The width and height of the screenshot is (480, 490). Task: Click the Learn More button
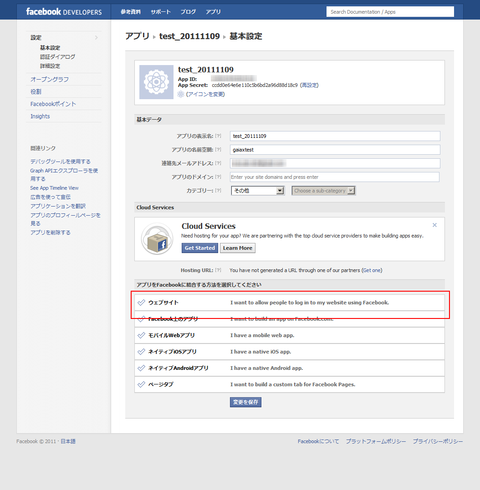(x=238, y=248)
